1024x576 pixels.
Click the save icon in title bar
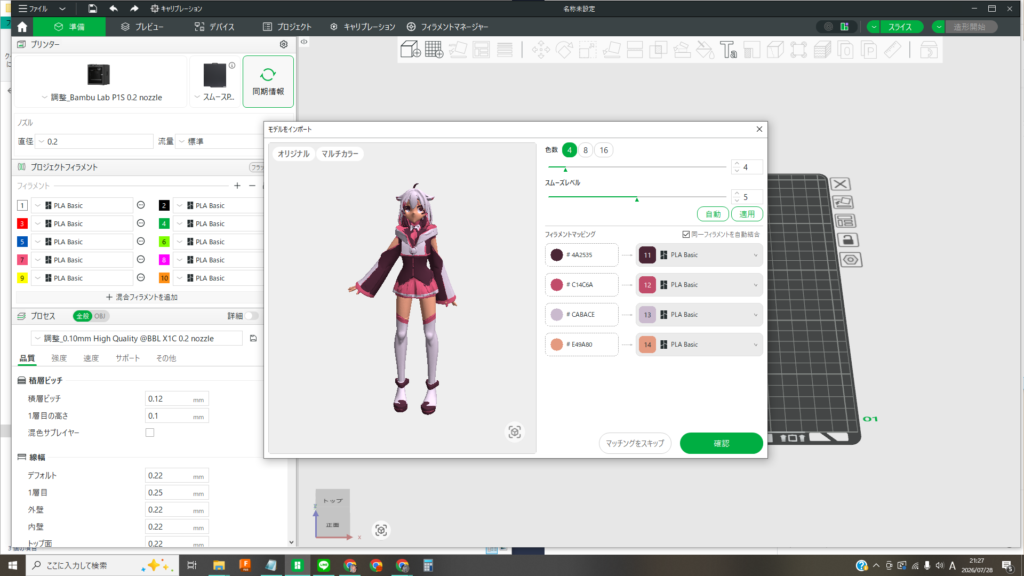click(x=92, y=8)
